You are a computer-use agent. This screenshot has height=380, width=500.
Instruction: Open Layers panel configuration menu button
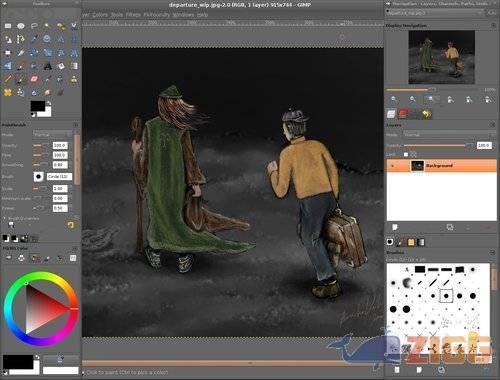[492, 125]
